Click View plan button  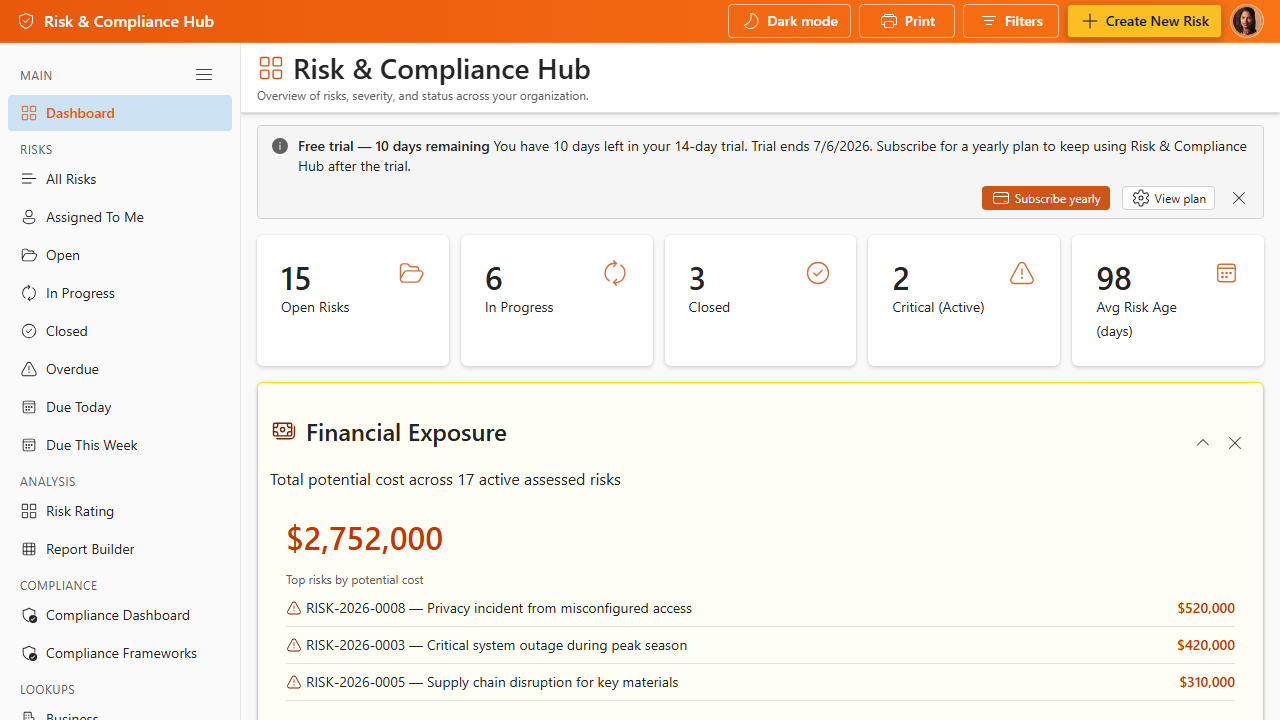click(1168, 198)
